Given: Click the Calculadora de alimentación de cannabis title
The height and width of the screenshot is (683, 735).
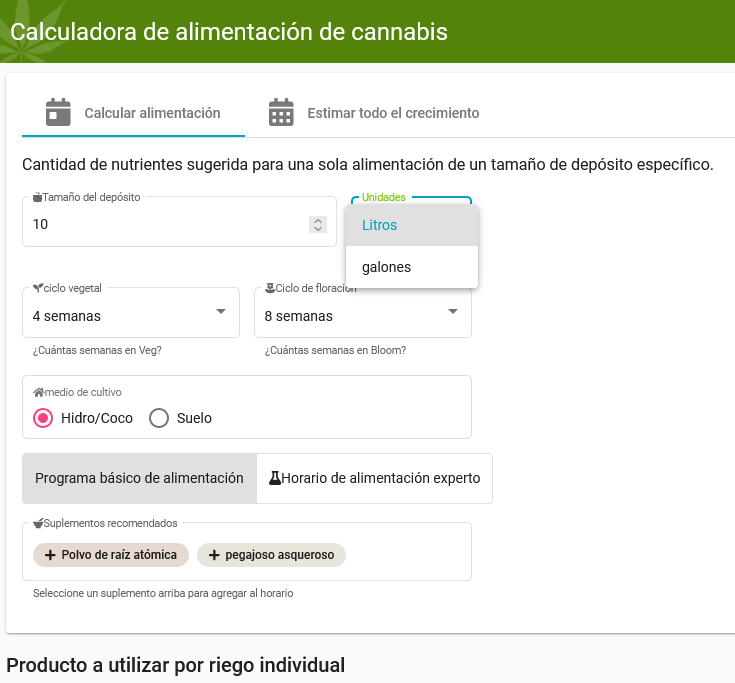Looking at the screenshot, I should point(229,32).
